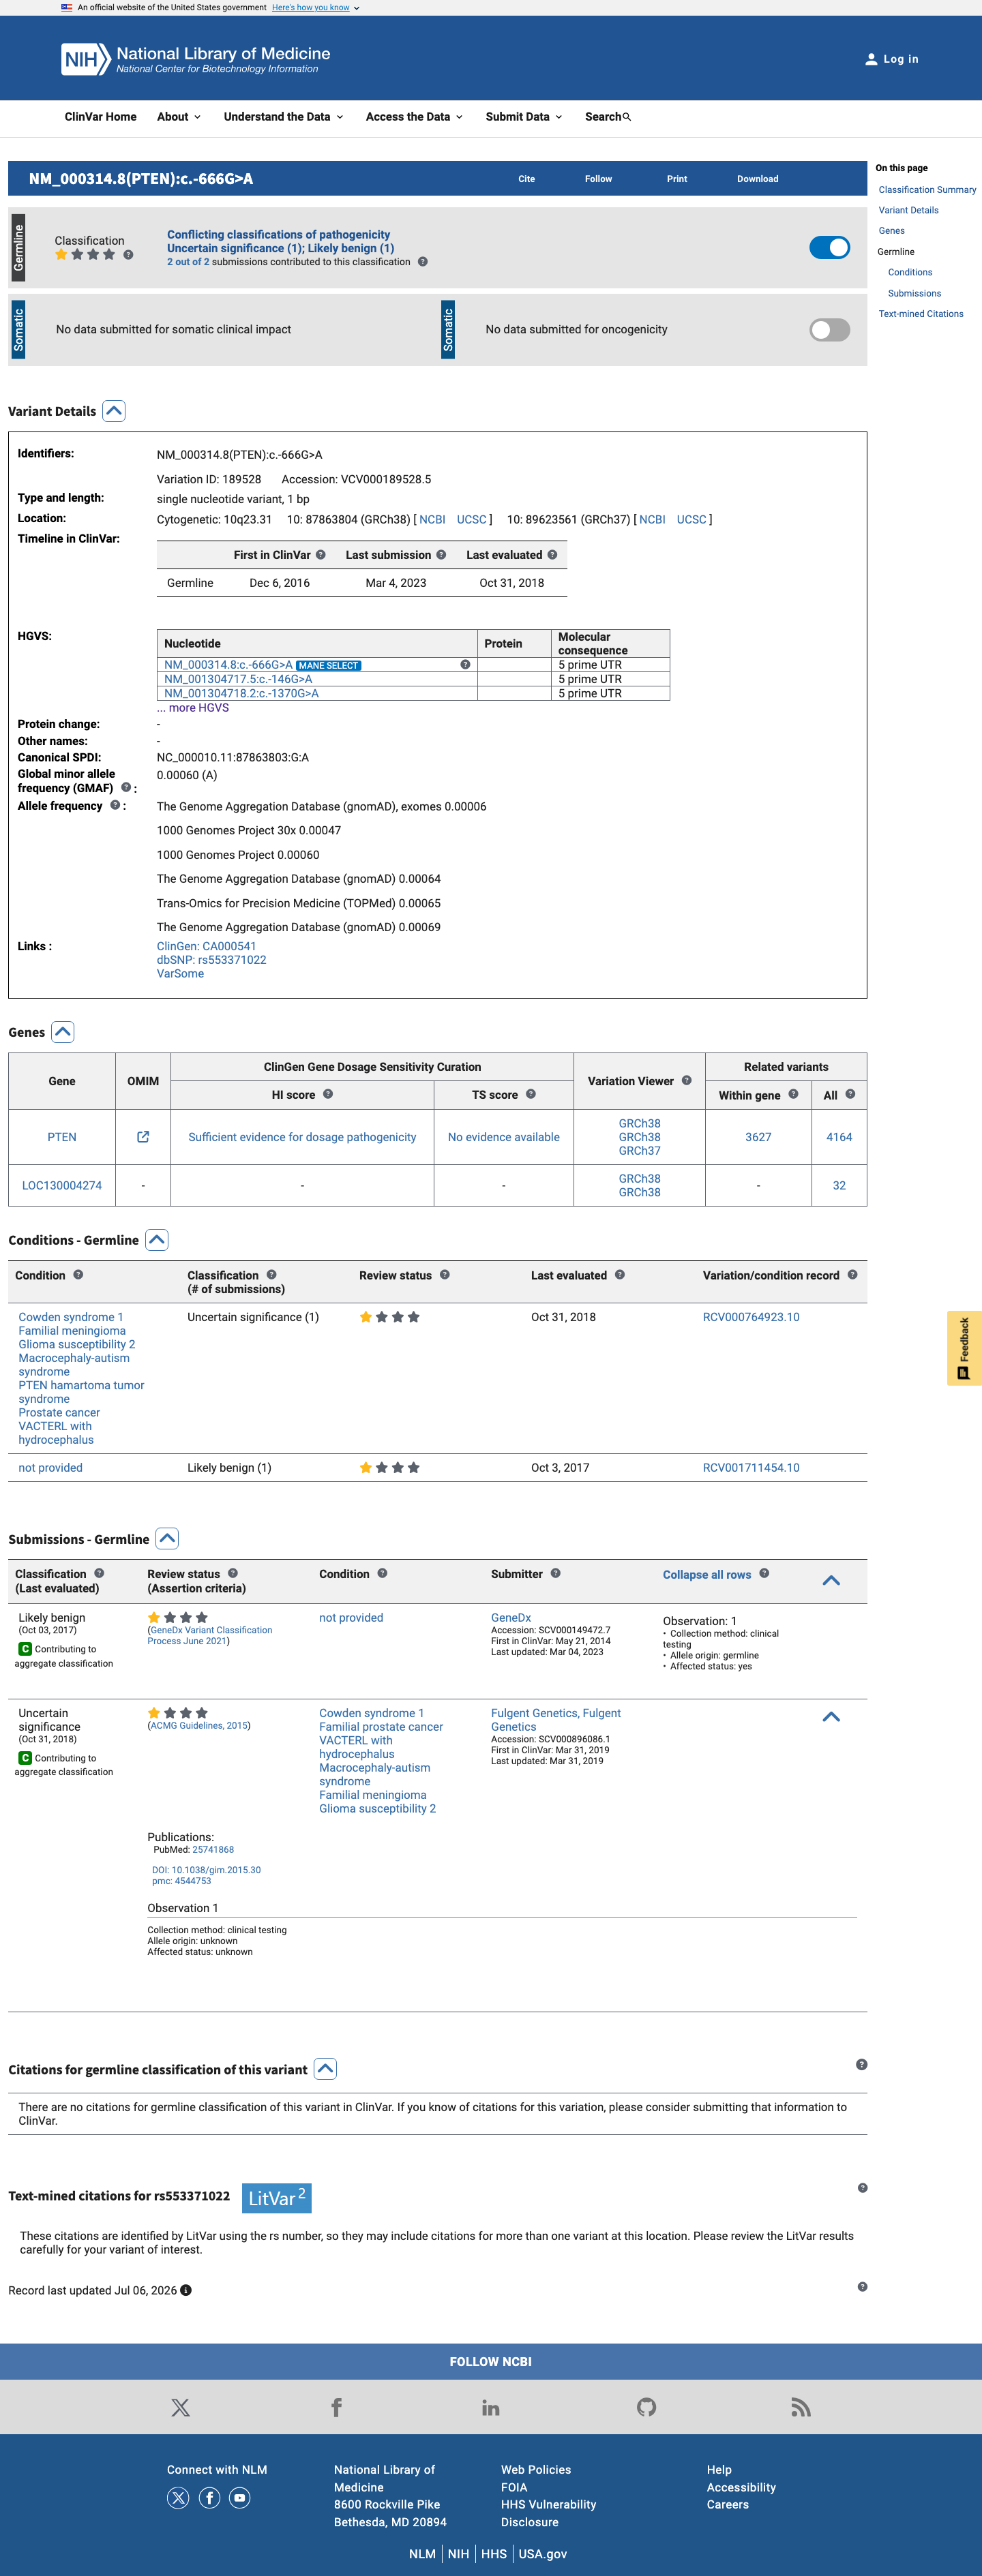The image size is (982, 2576).
Task: Go to ClinVar Home
Action: pos(101,117)
